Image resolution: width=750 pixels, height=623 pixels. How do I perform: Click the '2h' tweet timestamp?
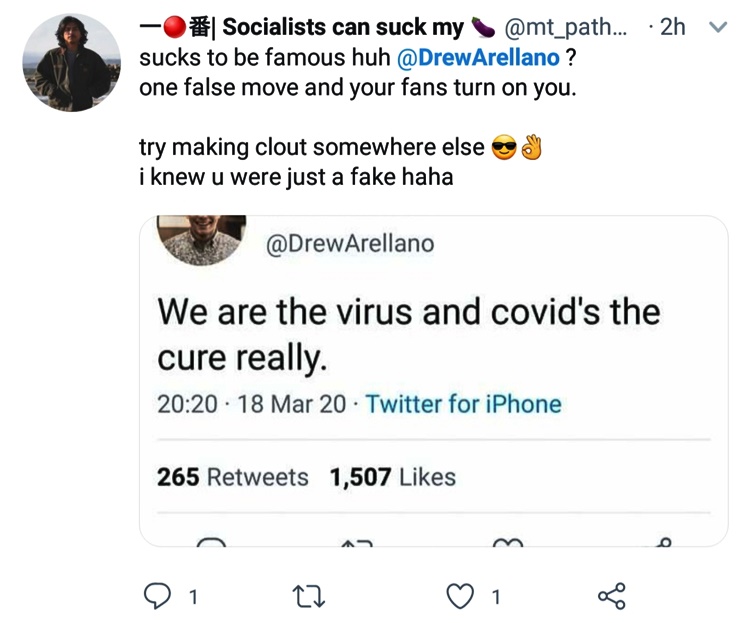(672, 27)
